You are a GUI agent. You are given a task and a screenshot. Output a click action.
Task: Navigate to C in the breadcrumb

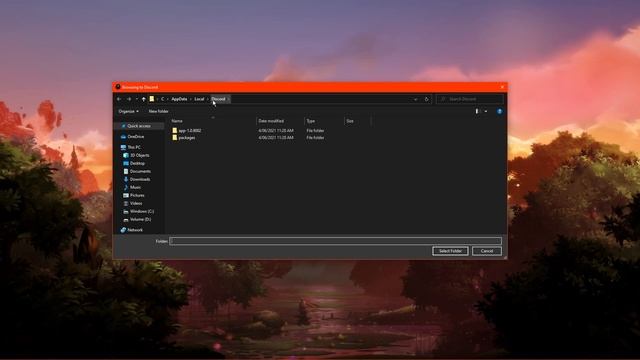pos(162,99)
